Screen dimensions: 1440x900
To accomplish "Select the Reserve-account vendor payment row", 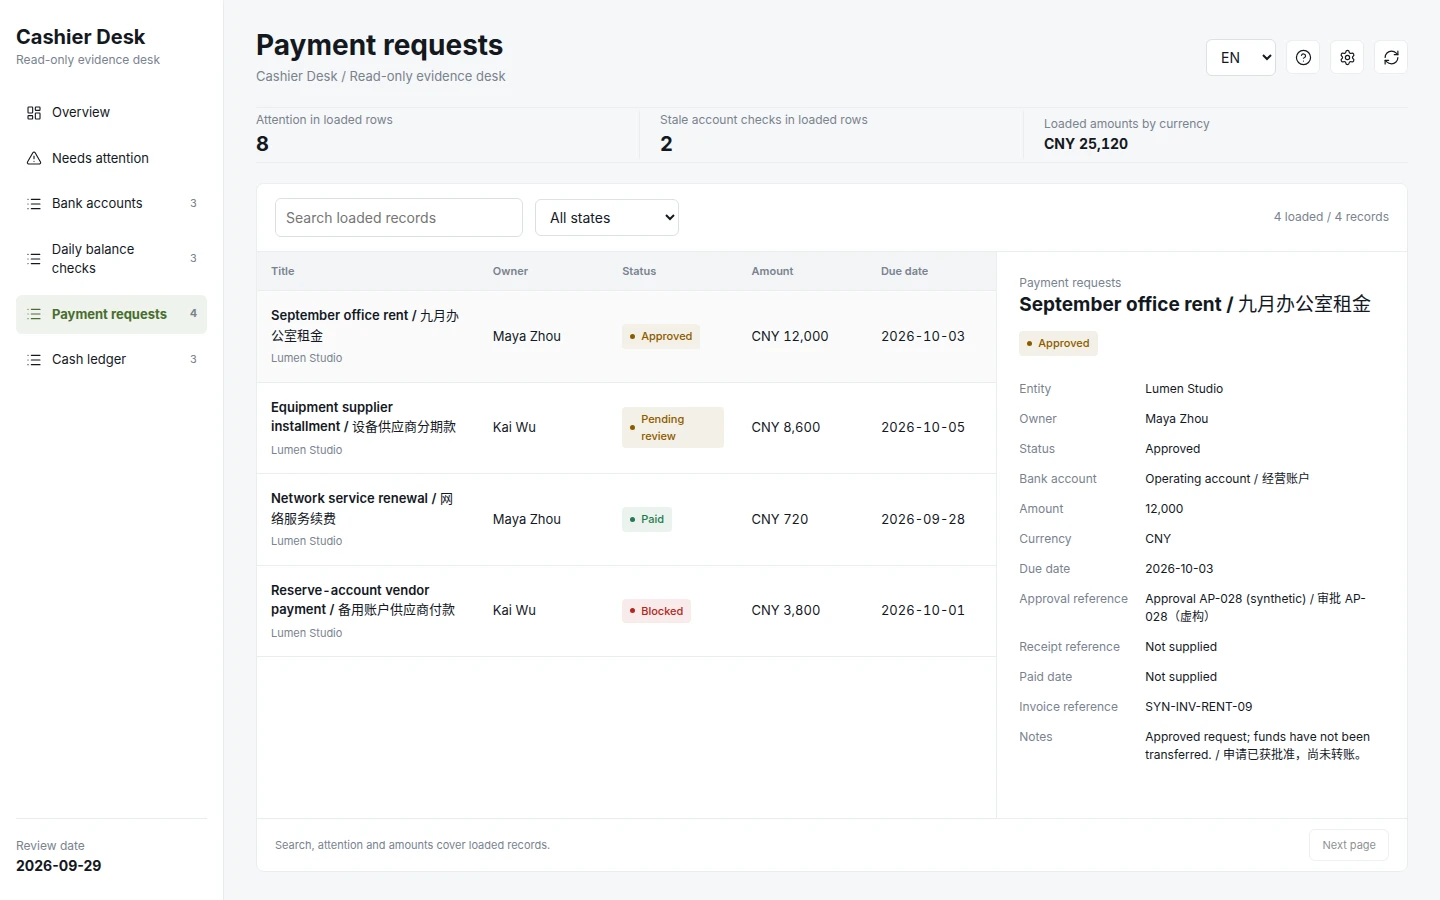I will click(626, 611).
